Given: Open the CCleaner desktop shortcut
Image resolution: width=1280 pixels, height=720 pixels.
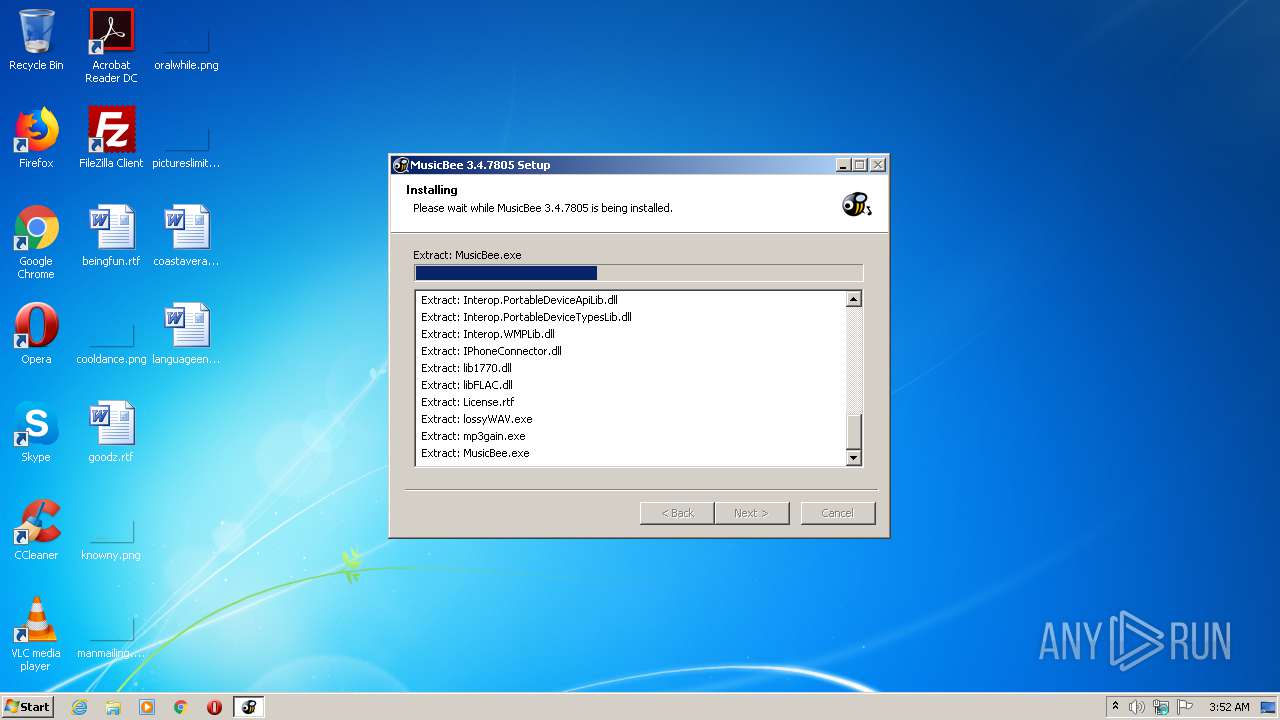Looking at the screenshot, I should pos(36,530).
